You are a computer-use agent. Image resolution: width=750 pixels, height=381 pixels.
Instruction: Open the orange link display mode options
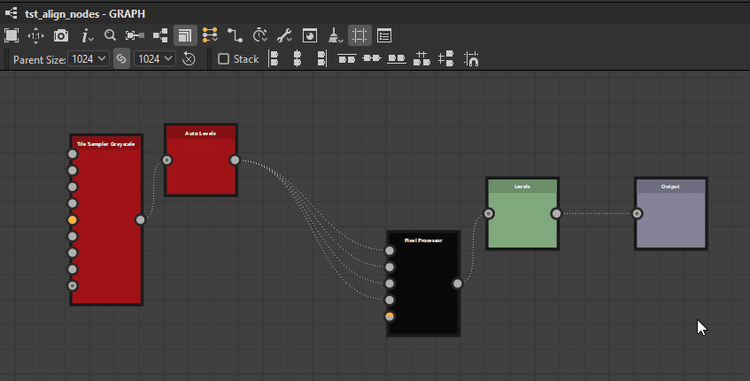[x=210, y=35]
